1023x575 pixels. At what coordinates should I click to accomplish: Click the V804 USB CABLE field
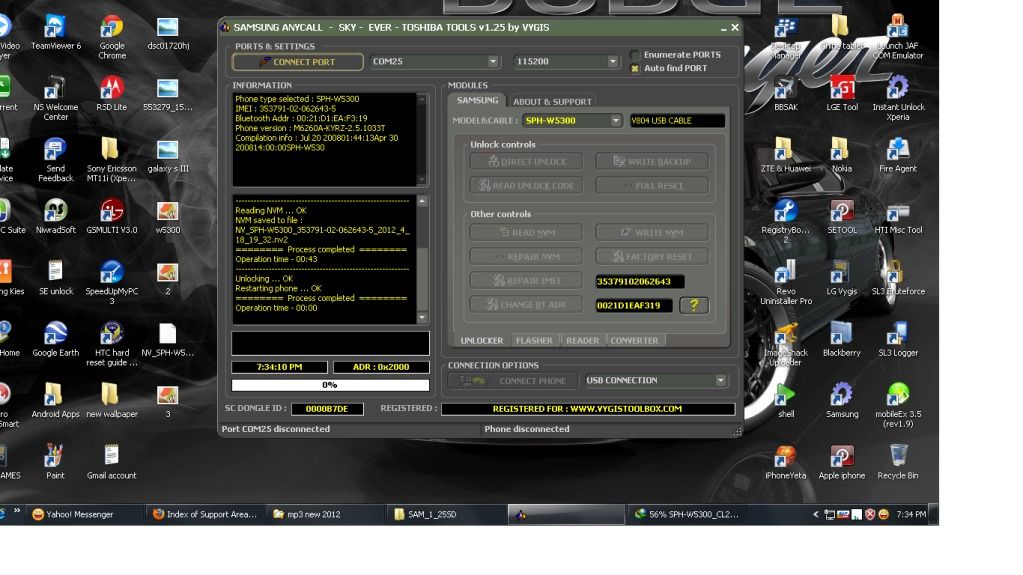point(677,121)
